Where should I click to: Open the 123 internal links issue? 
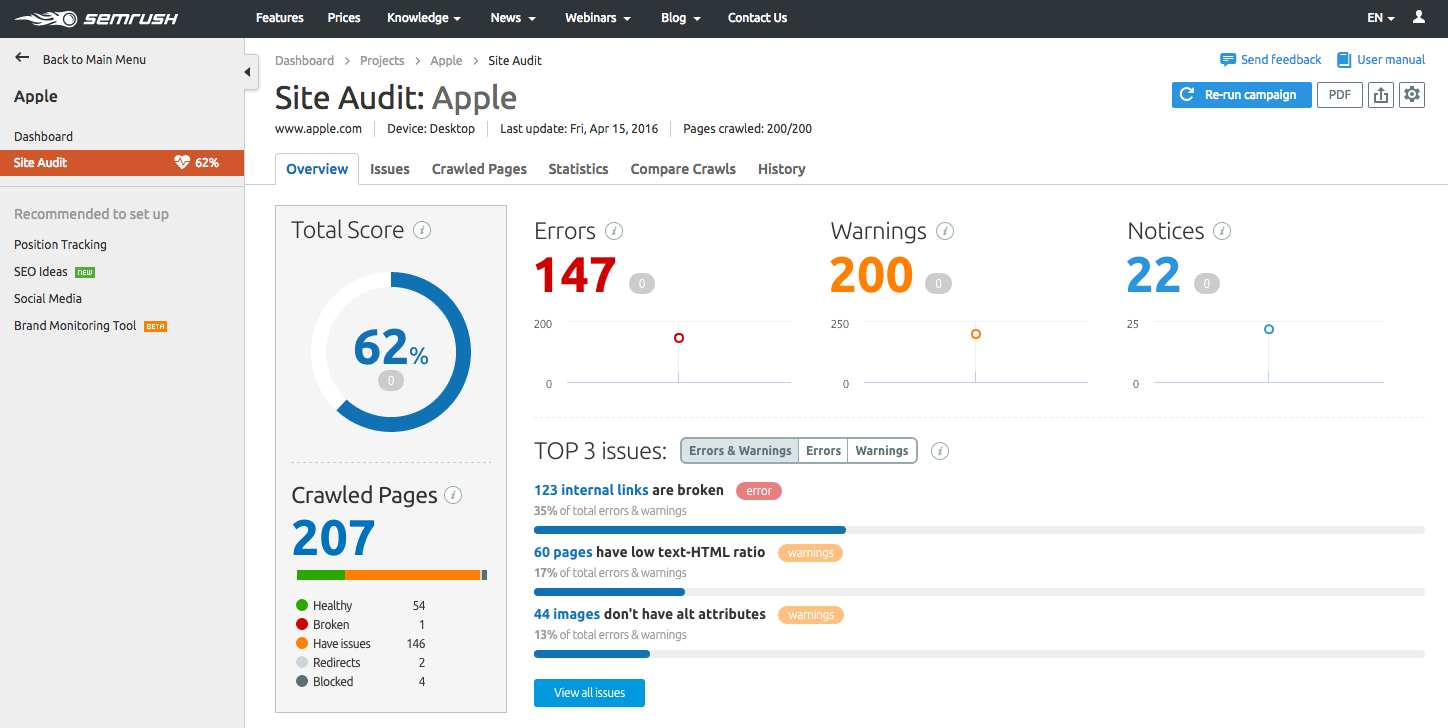click(x=591, y=490)
